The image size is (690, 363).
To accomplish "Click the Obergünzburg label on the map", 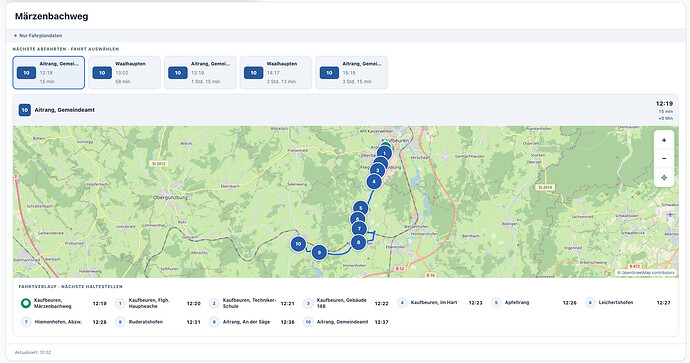I will click(x=170, y=198).
